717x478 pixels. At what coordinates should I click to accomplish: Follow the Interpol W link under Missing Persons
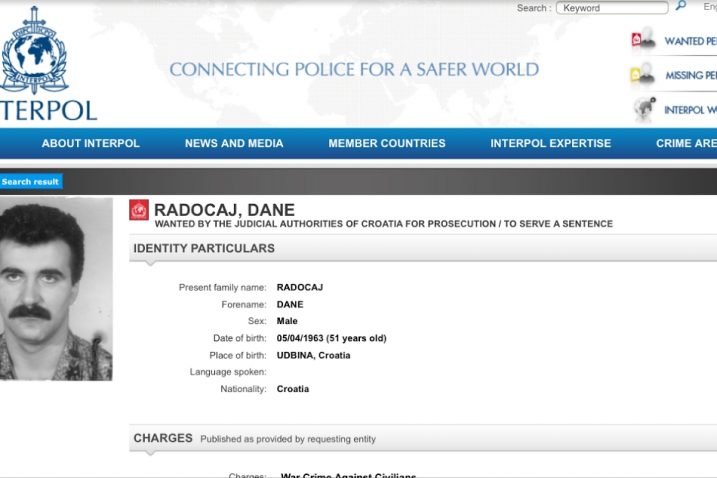point(690,110)
